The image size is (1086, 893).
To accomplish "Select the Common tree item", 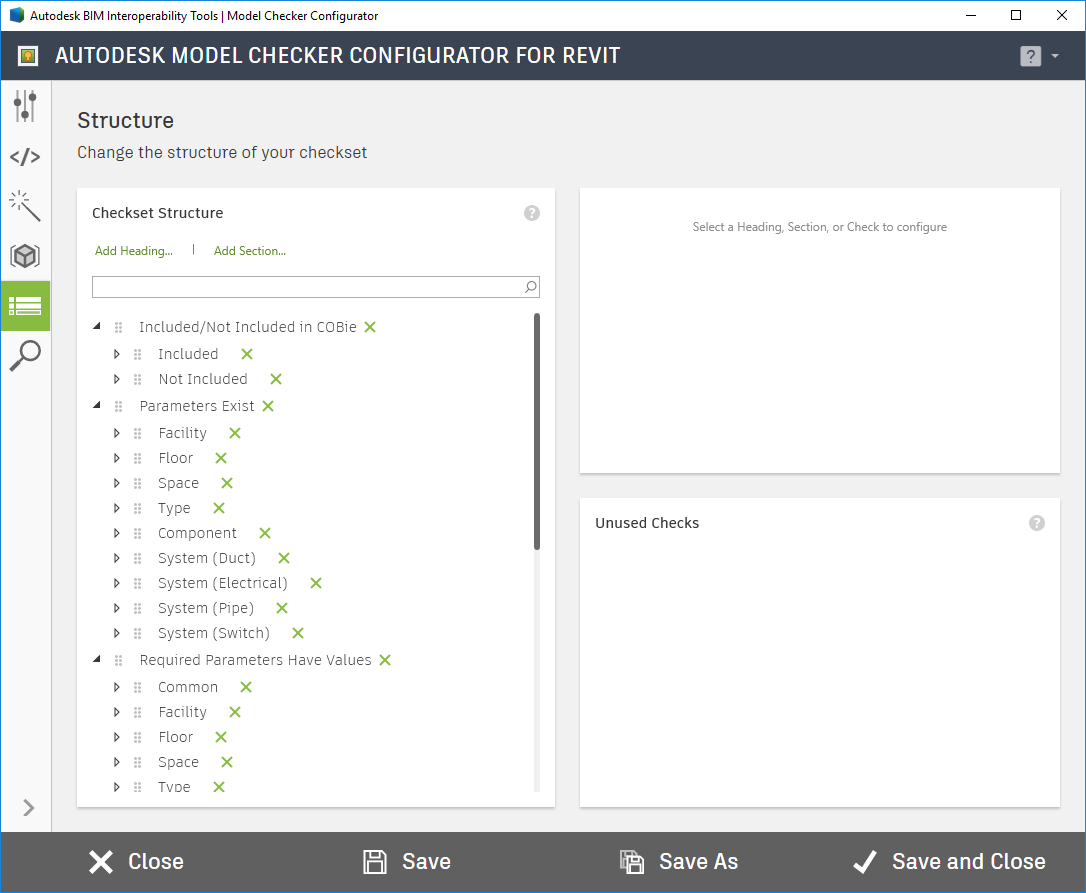I will pos(188,687).
